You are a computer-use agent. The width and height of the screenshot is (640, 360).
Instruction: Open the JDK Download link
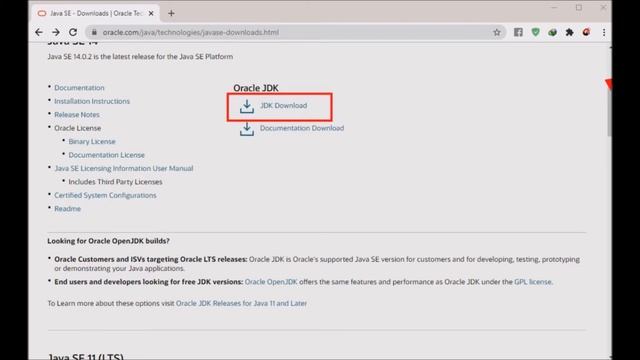click(x=284, y=105)
